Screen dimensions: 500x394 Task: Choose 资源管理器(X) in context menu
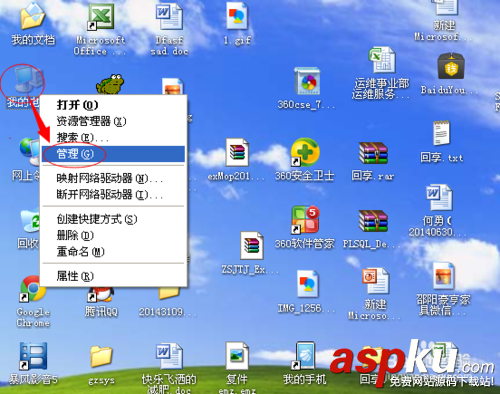113,121
